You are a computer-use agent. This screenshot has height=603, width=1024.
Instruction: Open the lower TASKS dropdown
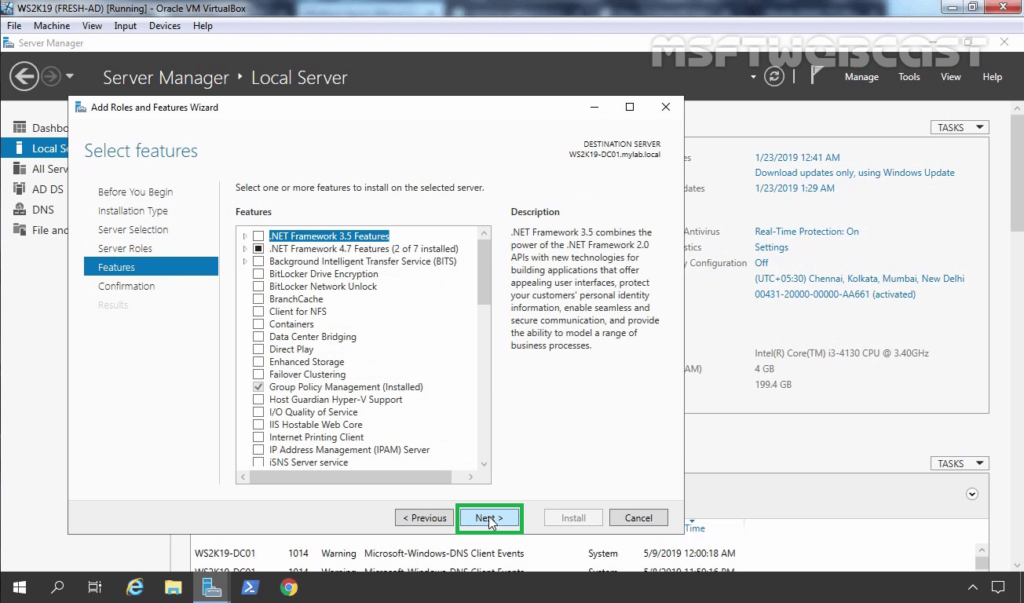(959, 463)
